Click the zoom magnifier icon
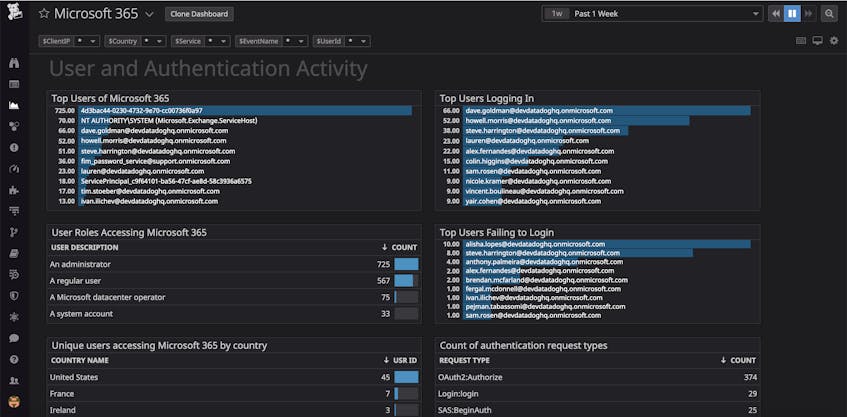Screen dimensions: 847x417 [829, 14]
